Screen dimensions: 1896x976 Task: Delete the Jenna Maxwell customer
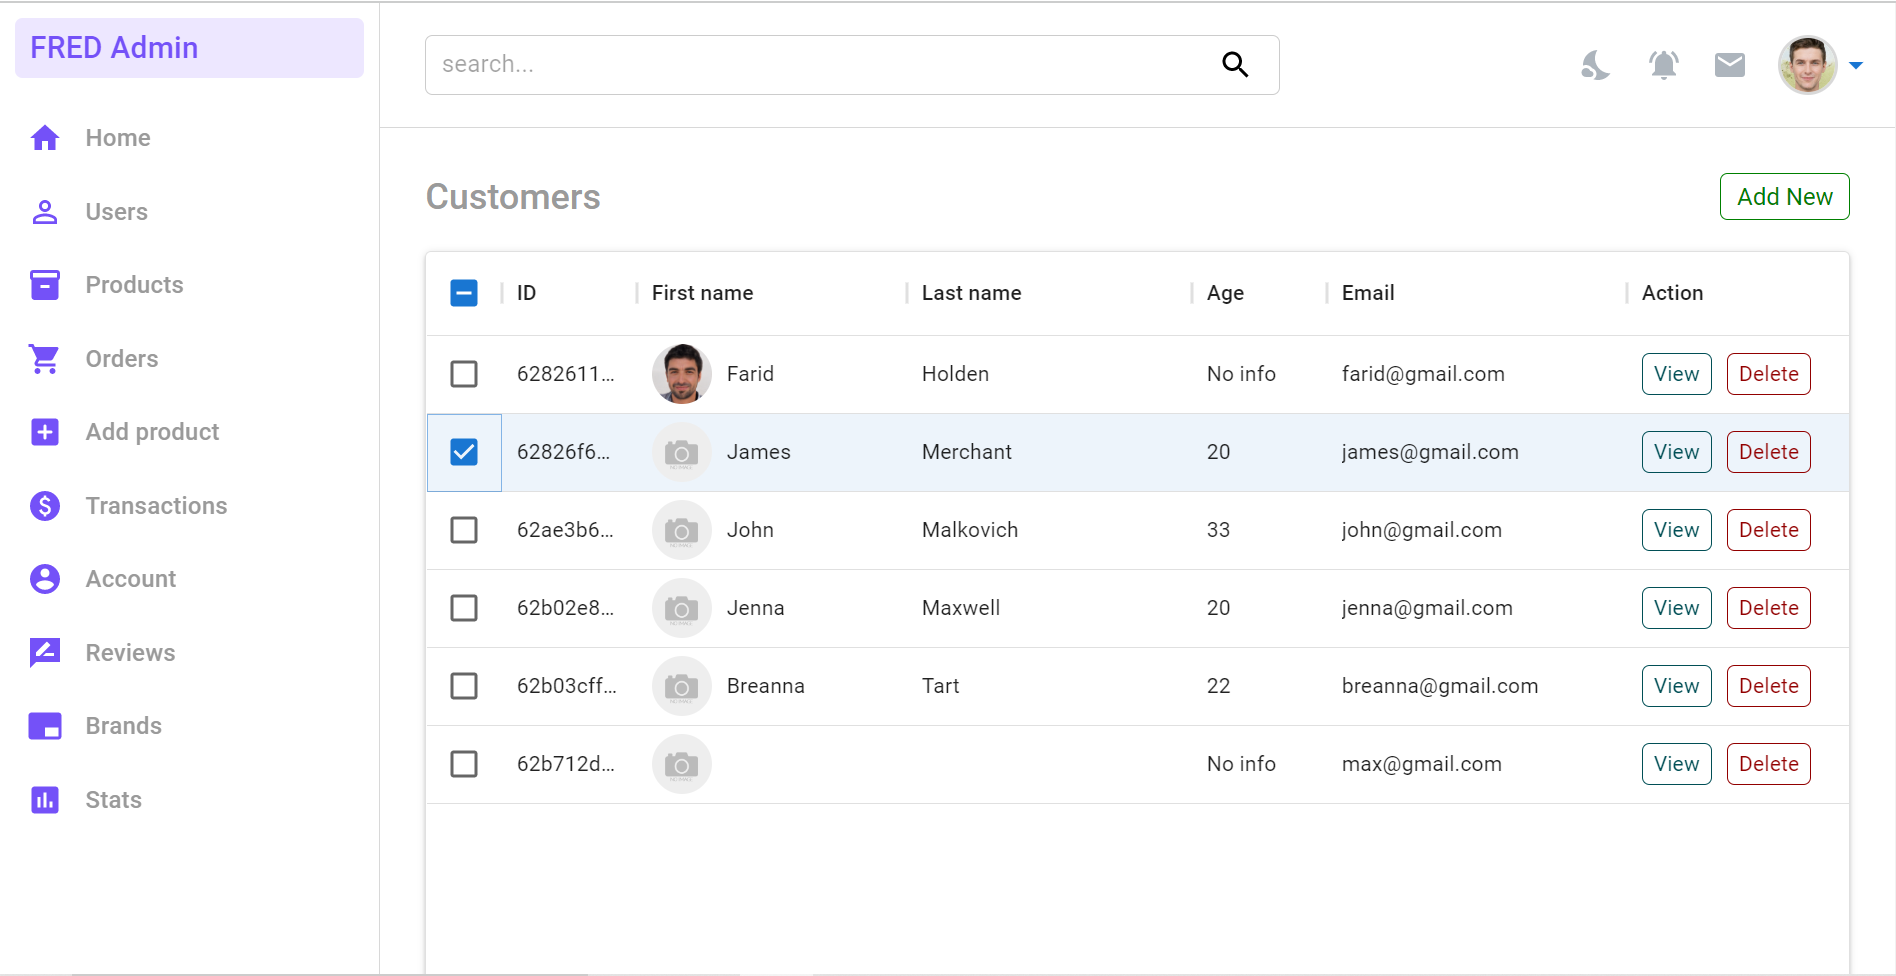(x=1769, y=608)
